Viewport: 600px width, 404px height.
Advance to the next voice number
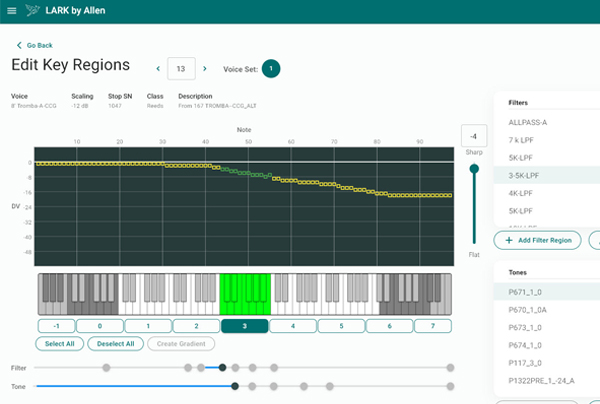[x=205, y=69]
